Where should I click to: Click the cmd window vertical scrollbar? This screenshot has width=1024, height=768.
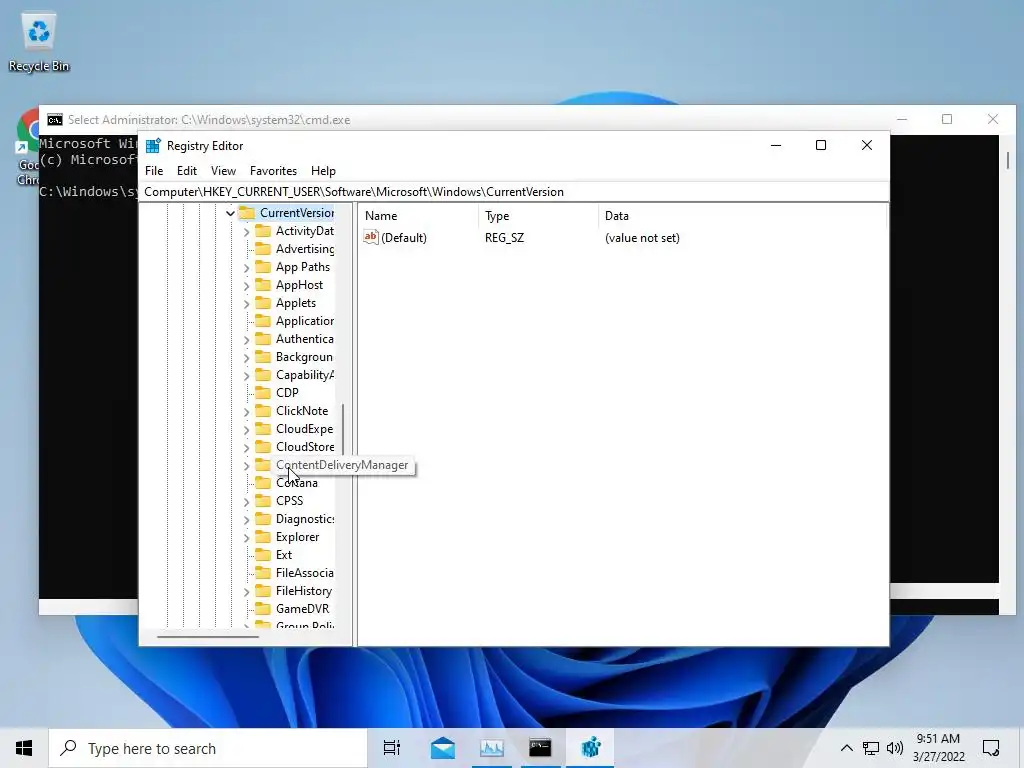pyautogui.click(x=1008, y=161)
